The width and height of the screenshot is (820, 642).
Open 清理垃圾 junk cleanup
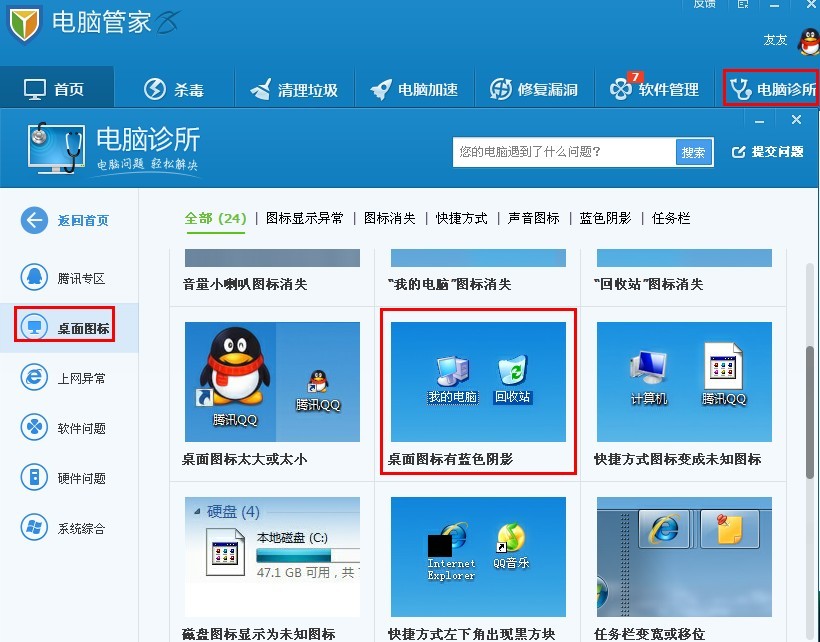click(x=294, y=89)
